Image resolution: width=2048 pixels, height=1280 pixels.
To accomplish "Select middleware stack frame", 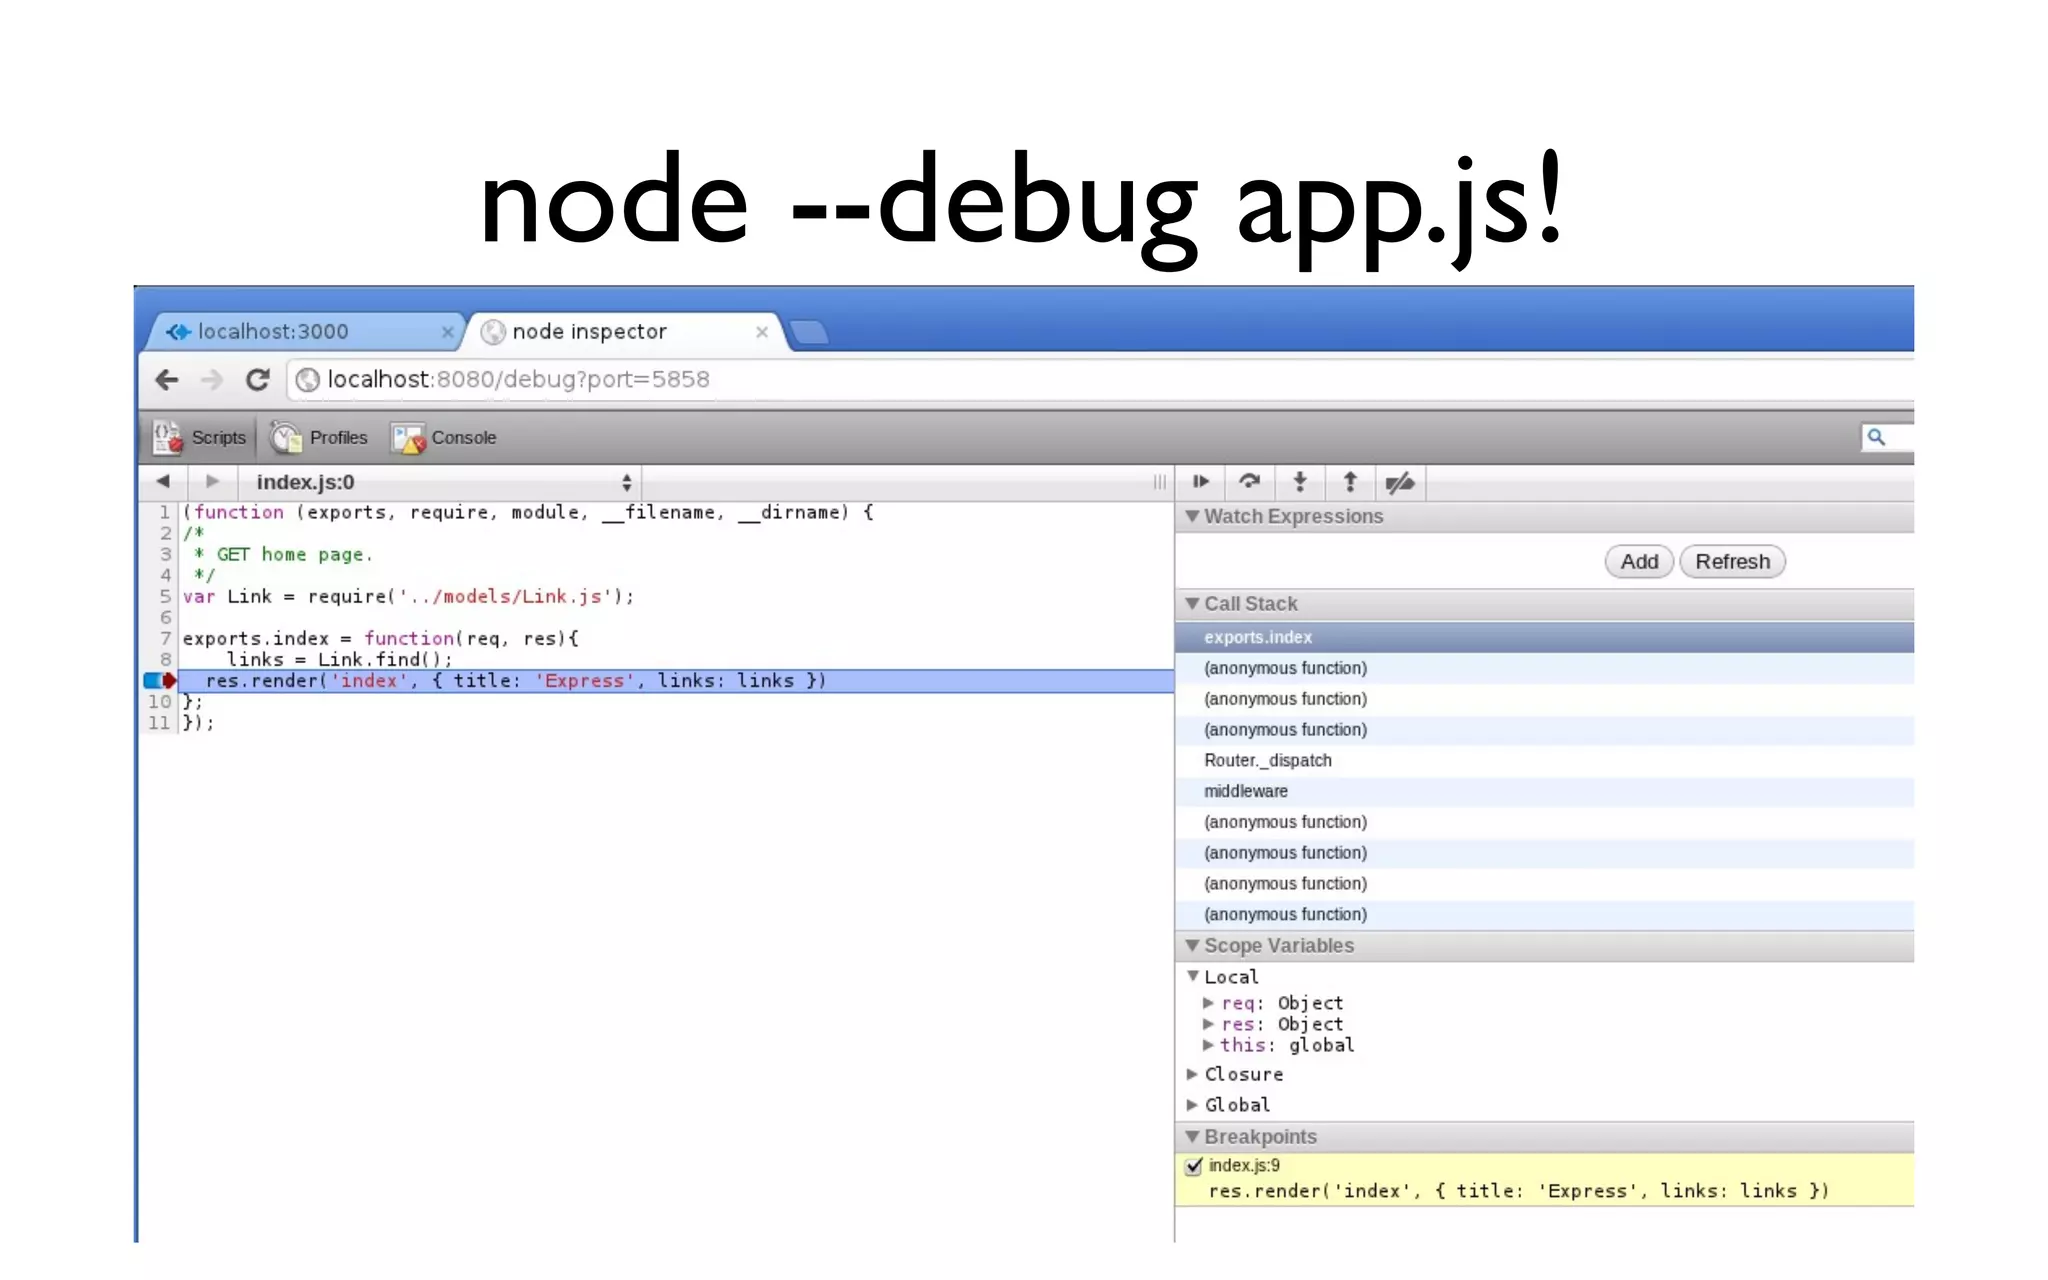I will 1544,792.
